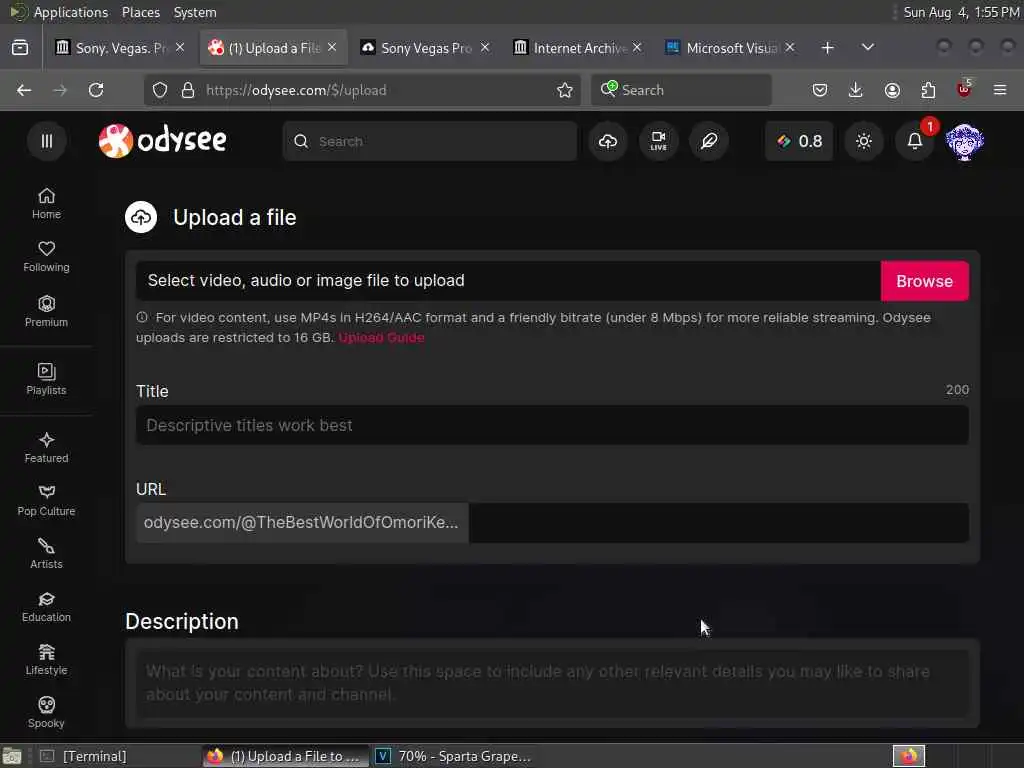Open notifications bell
1024x768 pixels.
click(914, 141)
